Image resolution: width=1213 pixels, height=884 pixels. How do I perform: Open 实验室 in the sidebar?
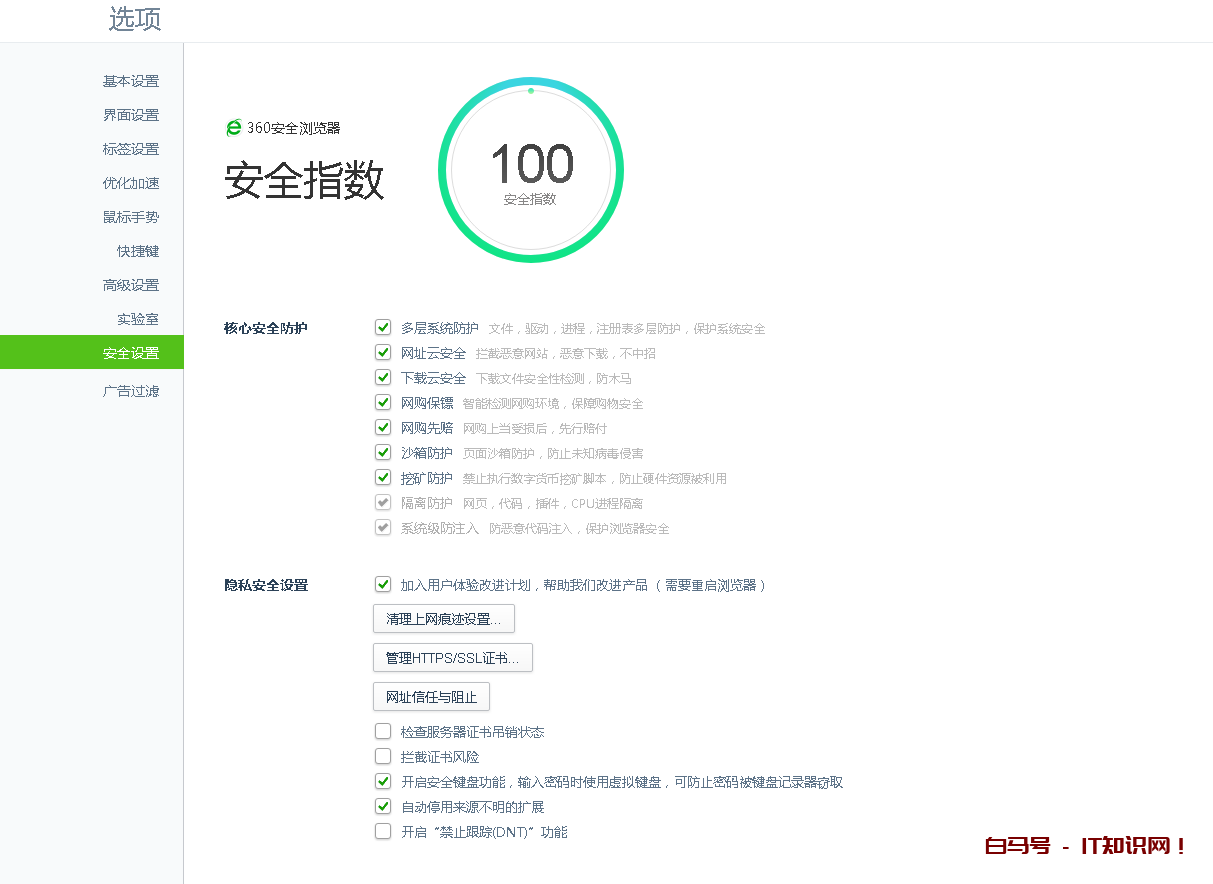pyautogui.click(x=137, y=319)
